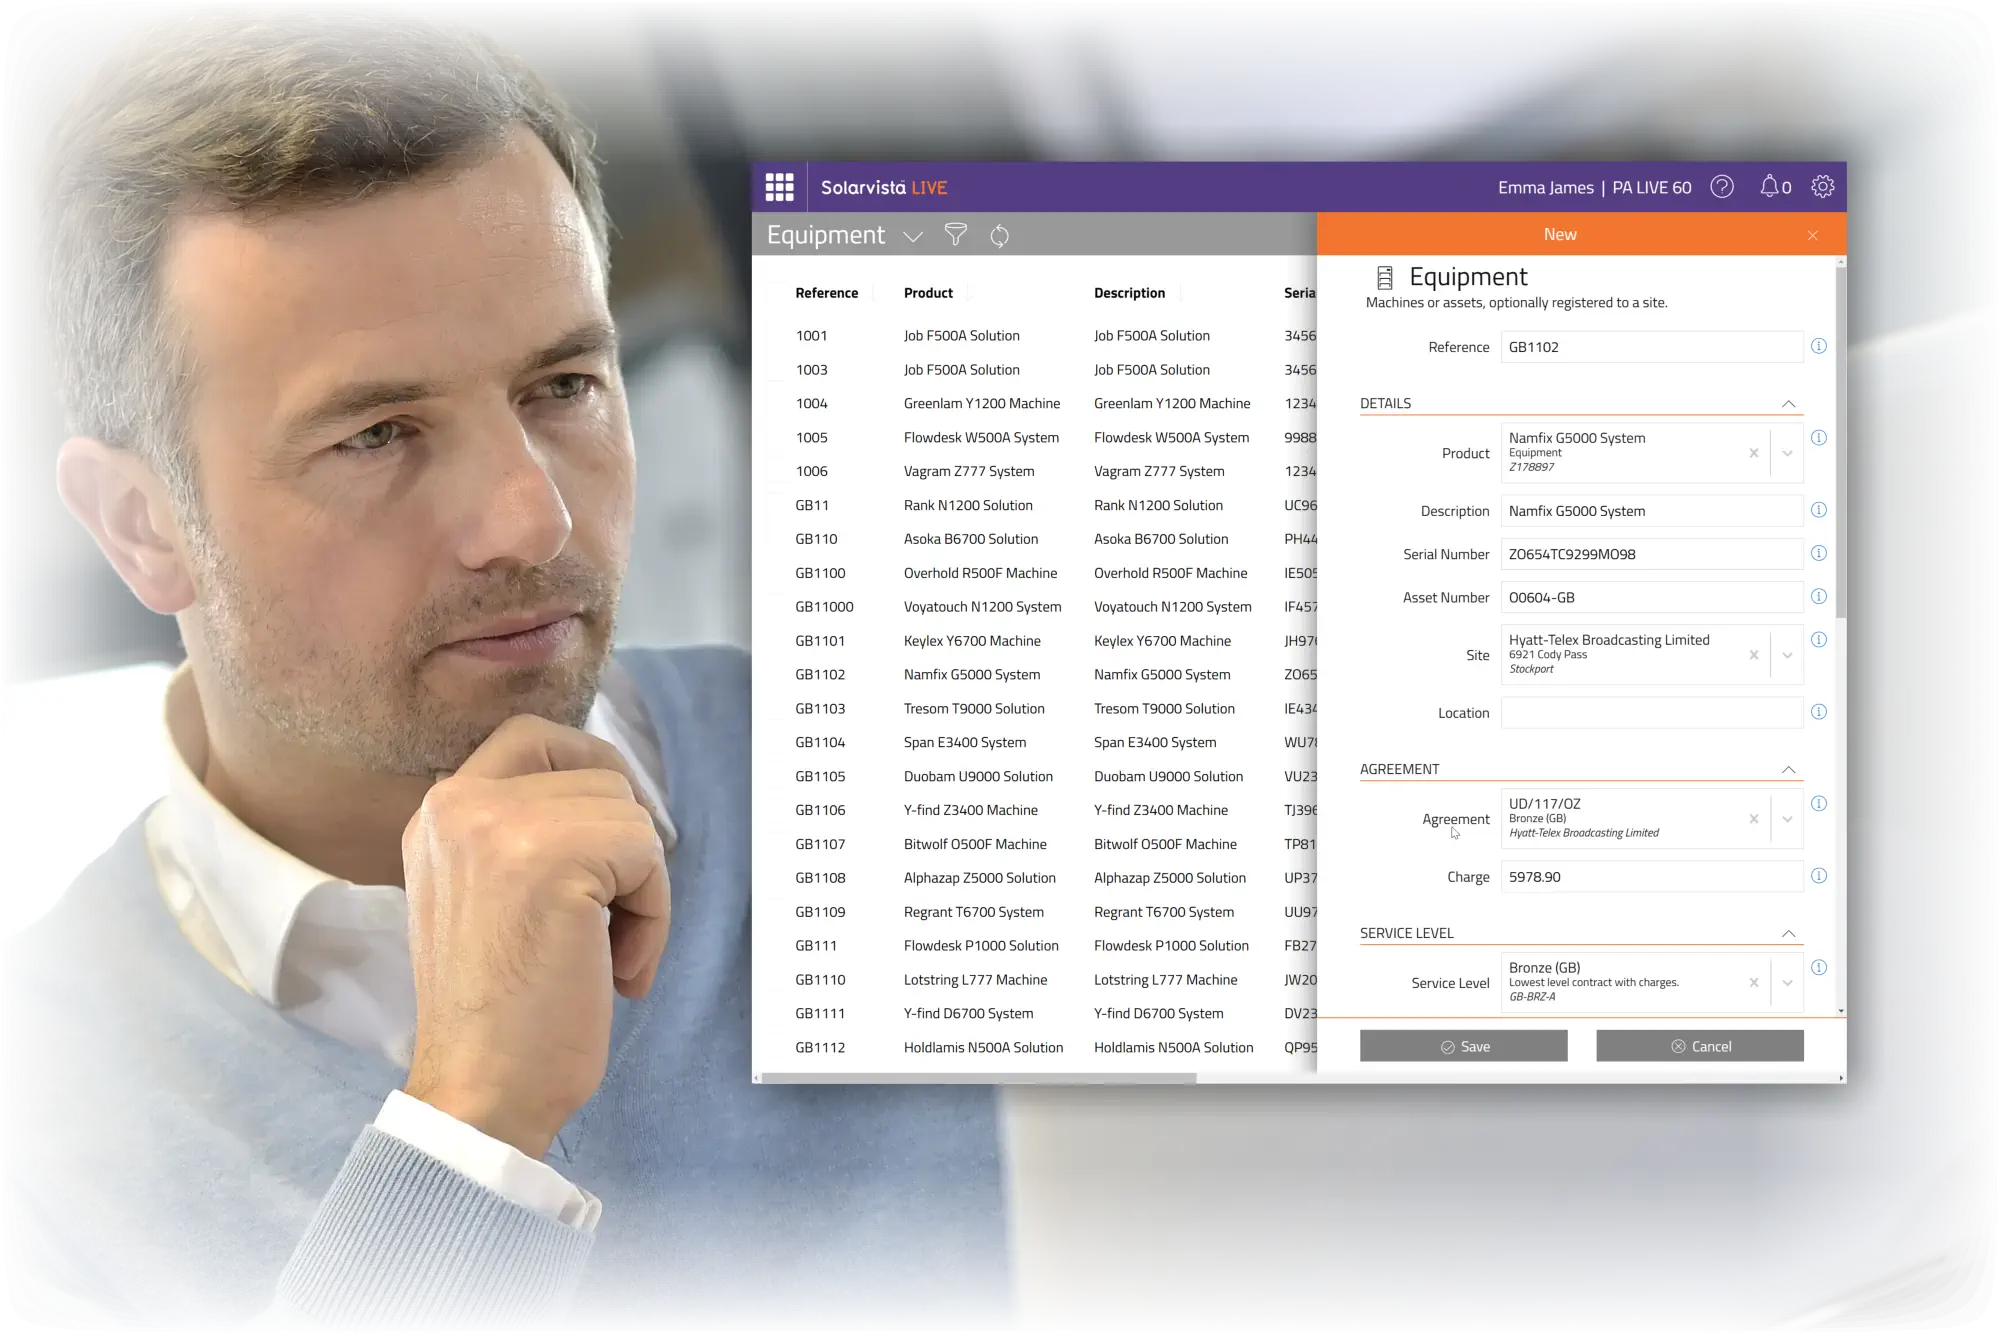Open the Equipment view dropdown chevron
The image size is (2000, 1334).
tap(912, 237)
